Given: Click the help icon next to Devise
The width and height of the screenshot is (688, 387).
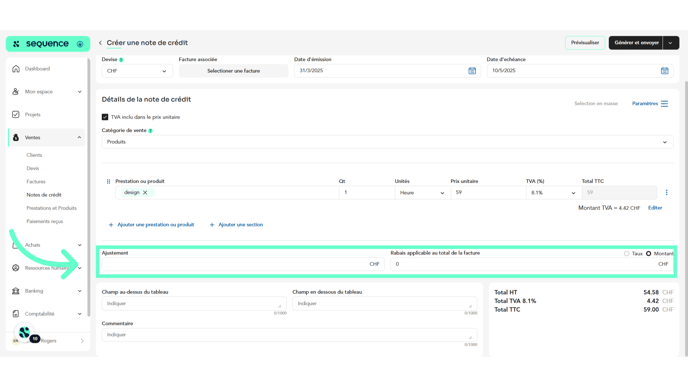Looking at the screenshot, I should [x=121, y=60].
